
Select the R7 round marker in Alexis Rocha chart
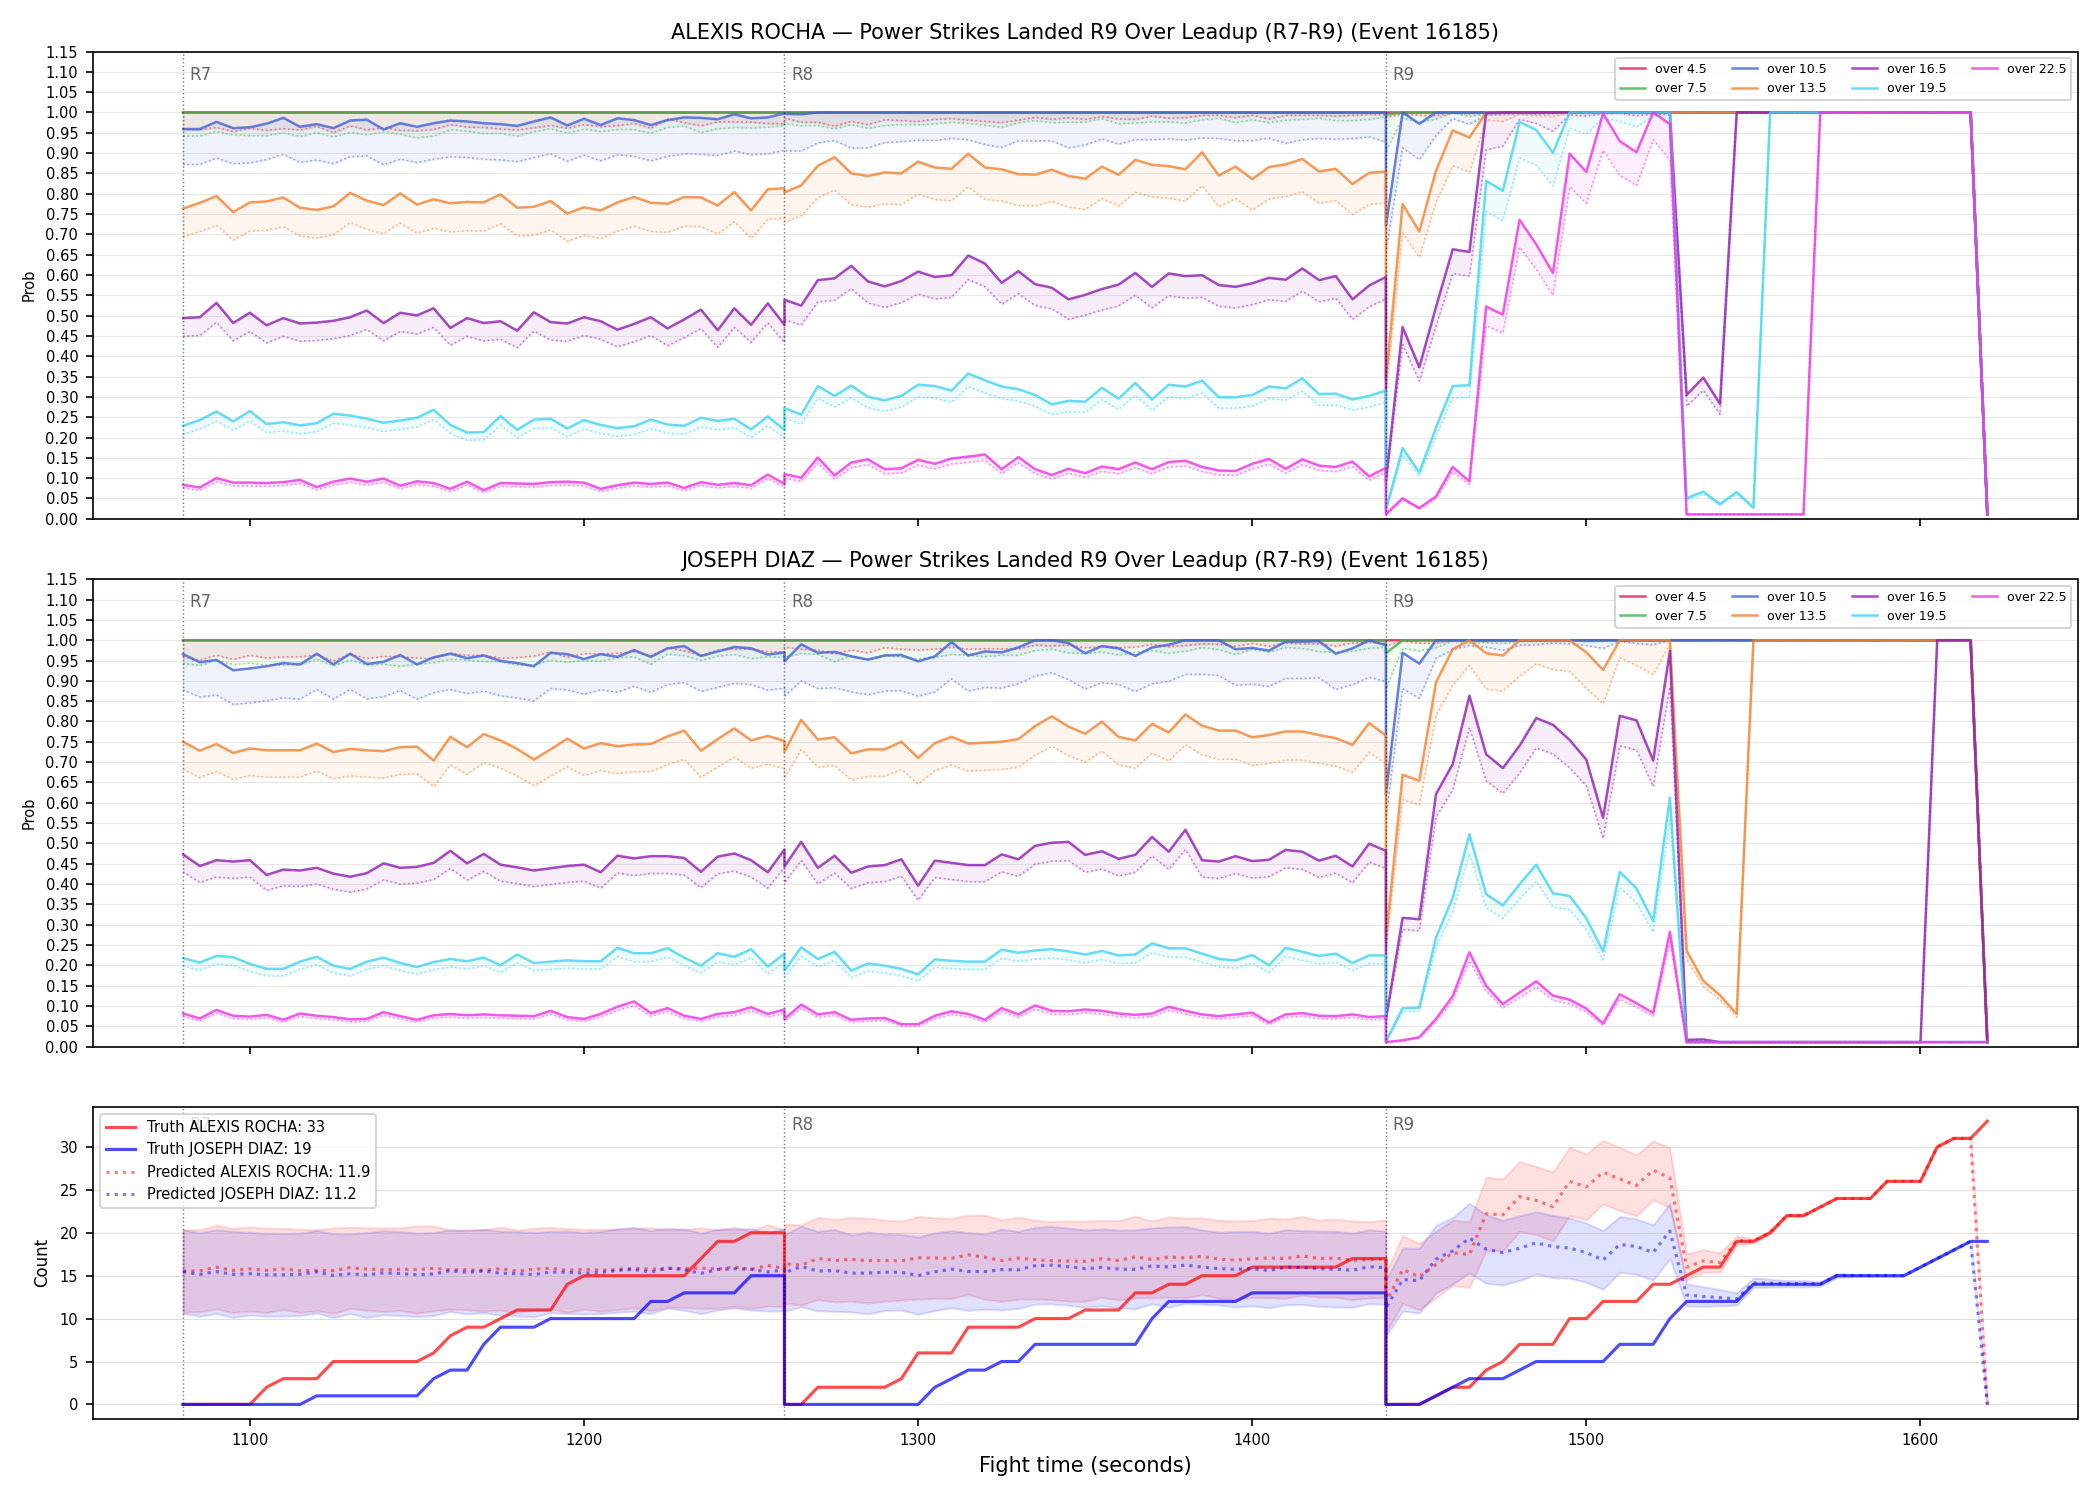[x=200, y=74]
